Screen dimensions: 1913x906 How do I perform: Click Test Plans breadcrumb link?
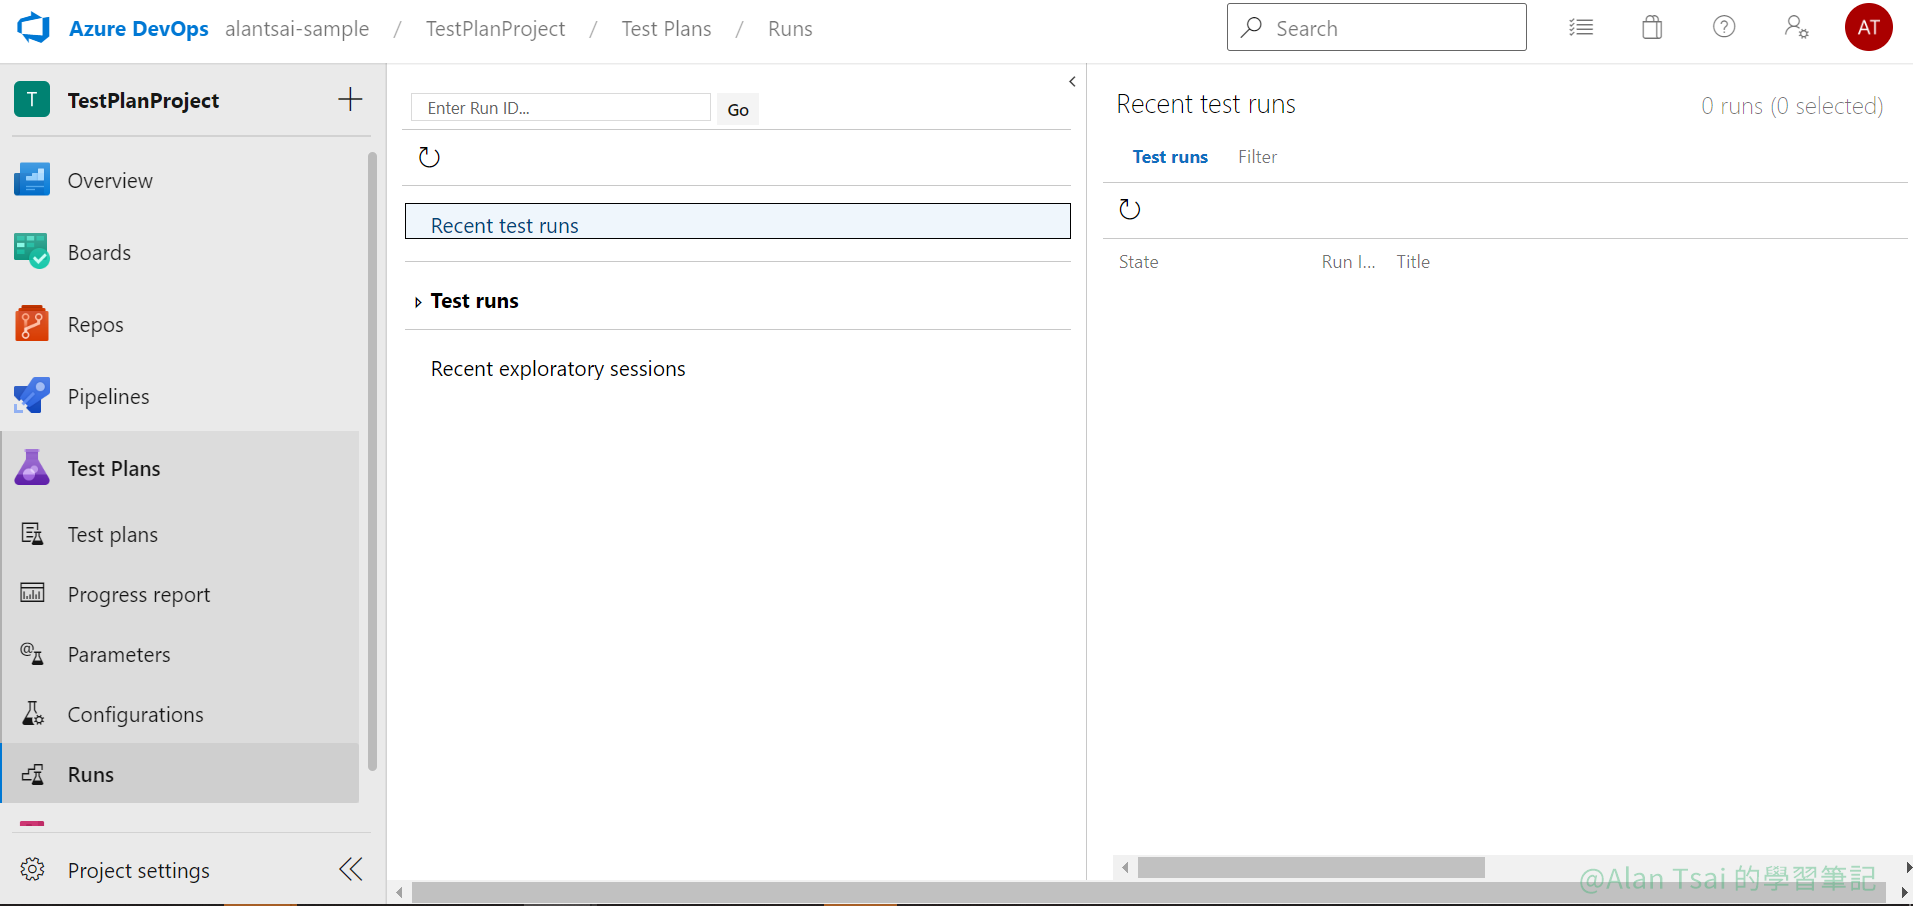point(666,29)
